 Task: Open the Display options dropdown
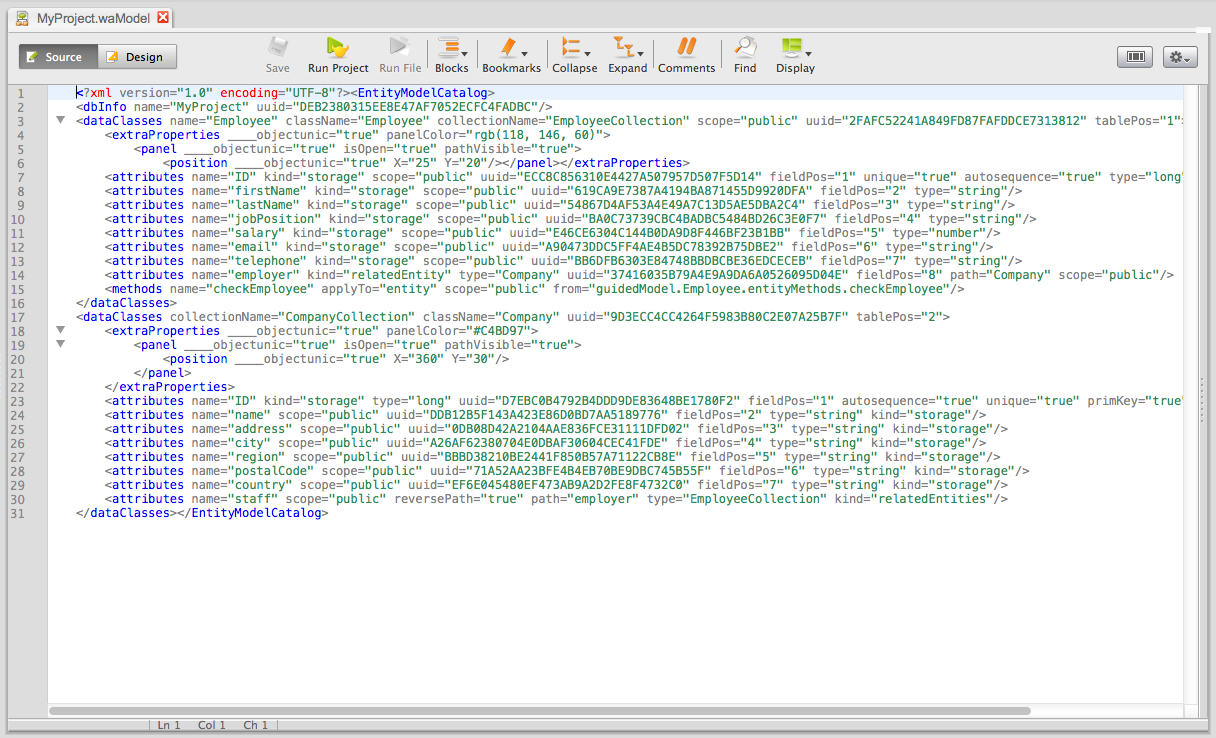coord(808,53)
